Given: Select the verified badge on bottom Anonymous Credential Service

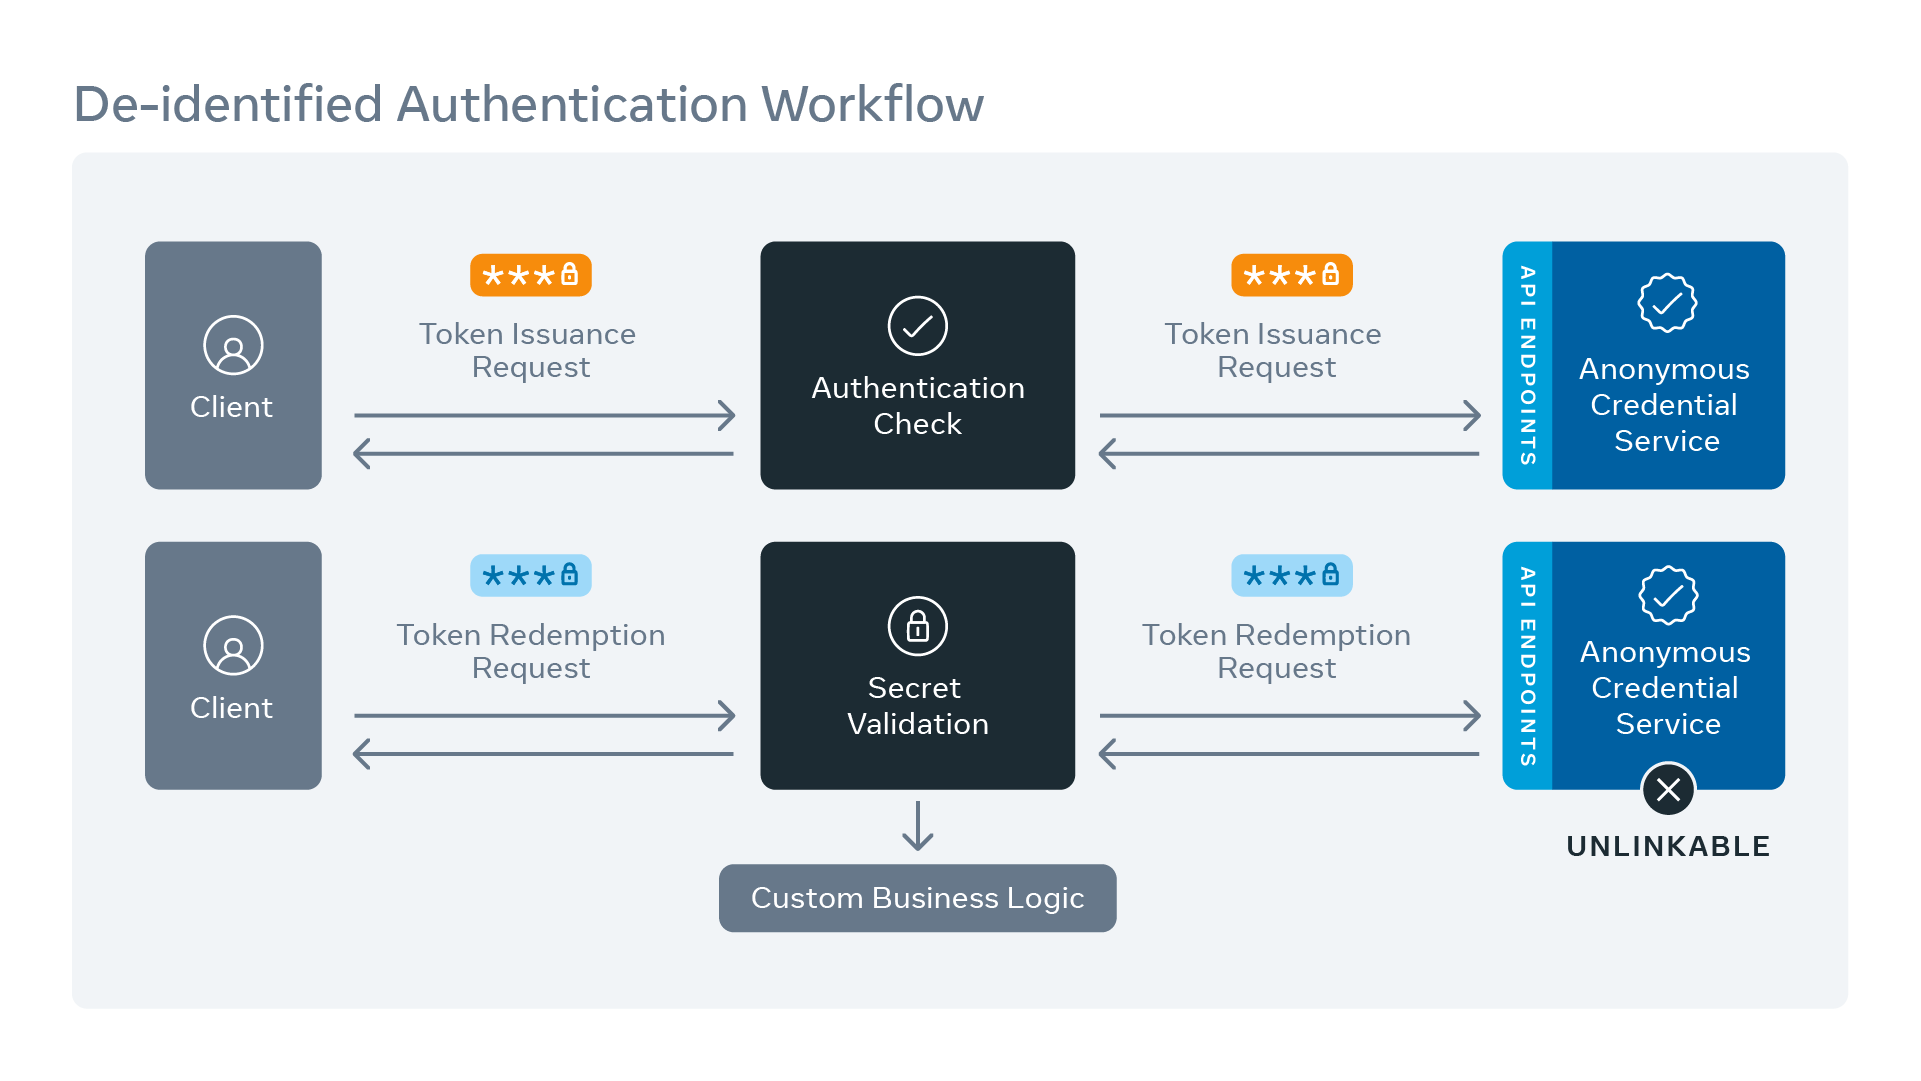Looking at the screenshot, I should click(1666, 595).
